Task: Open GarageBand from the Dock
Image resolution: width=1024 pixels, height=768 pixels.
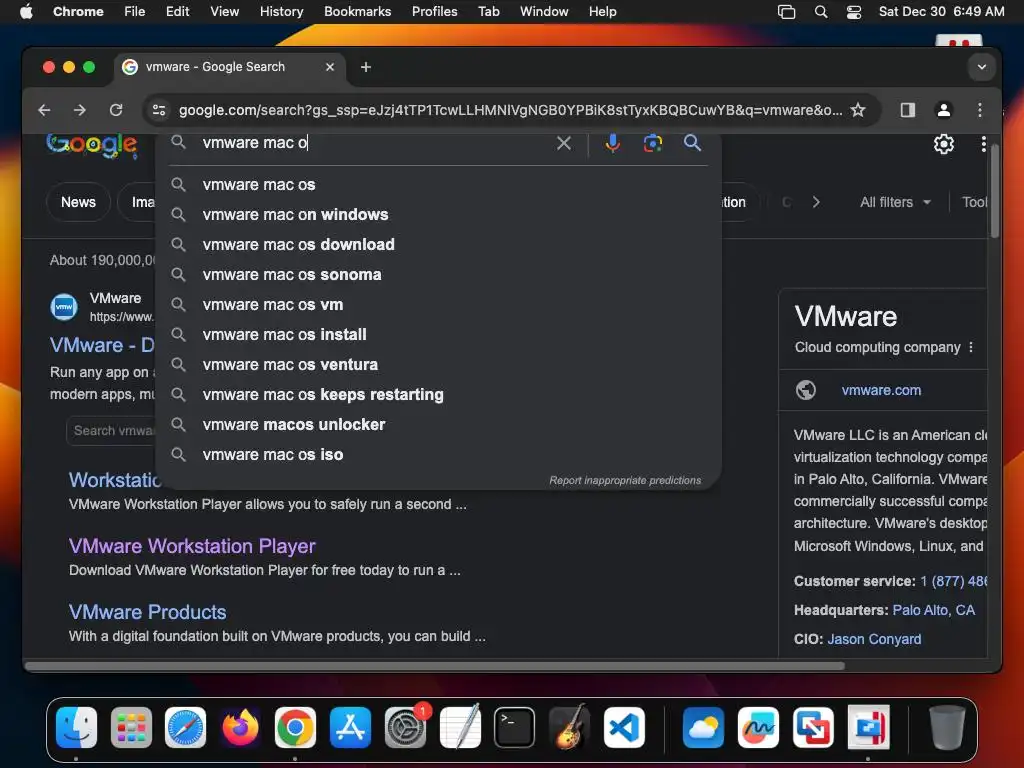Action: 569,727
